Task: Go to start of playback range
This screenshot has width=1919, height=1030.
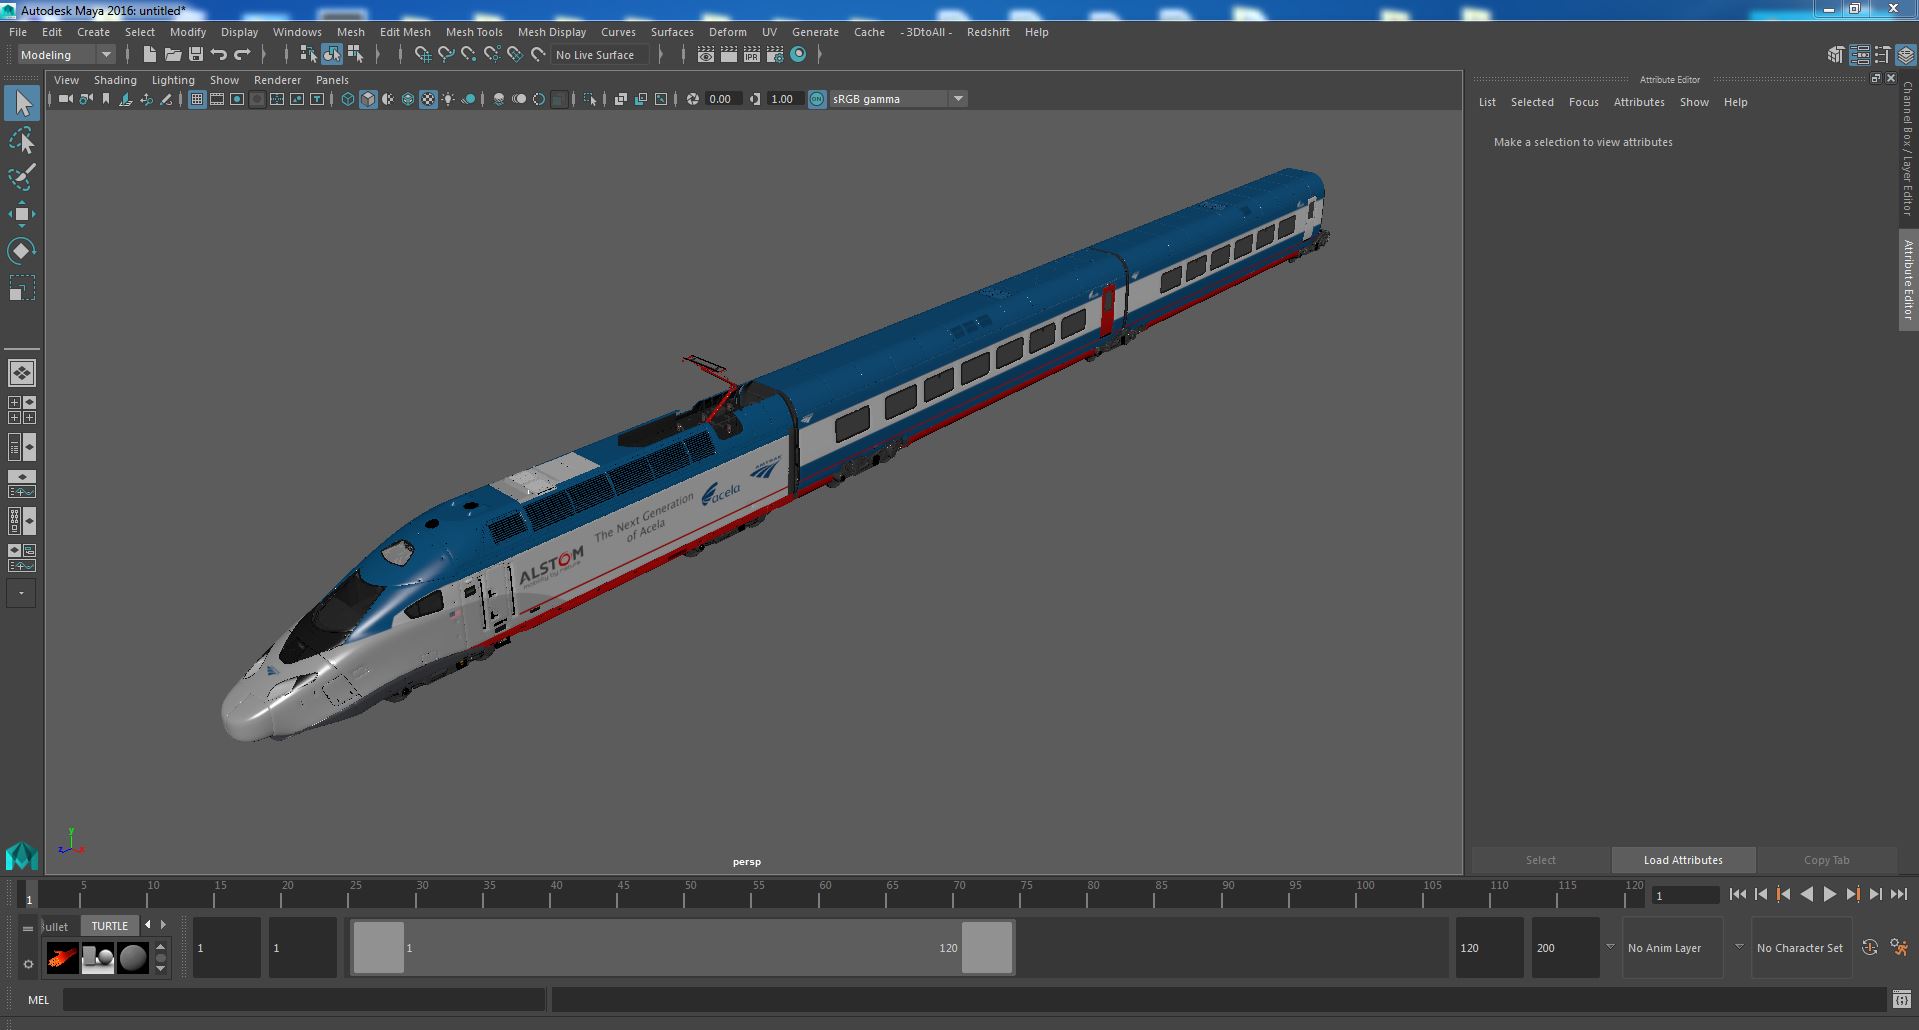Action: (1737, 895)
